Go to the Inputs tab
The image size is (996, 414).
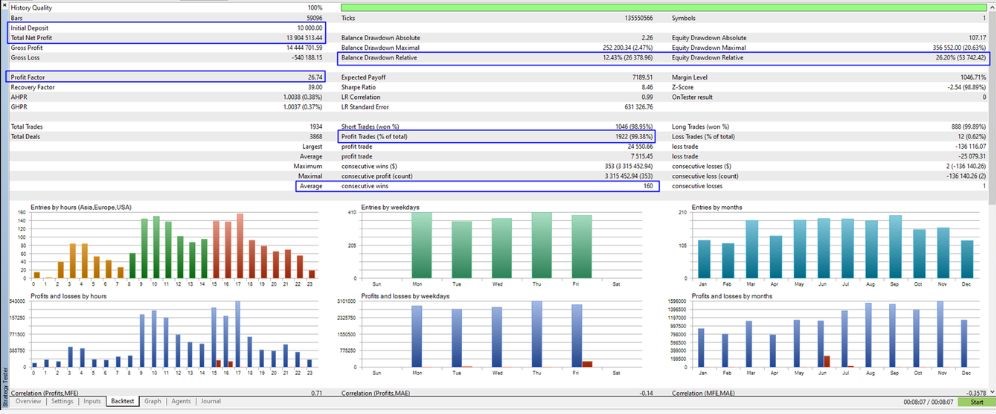click(92, 401)
